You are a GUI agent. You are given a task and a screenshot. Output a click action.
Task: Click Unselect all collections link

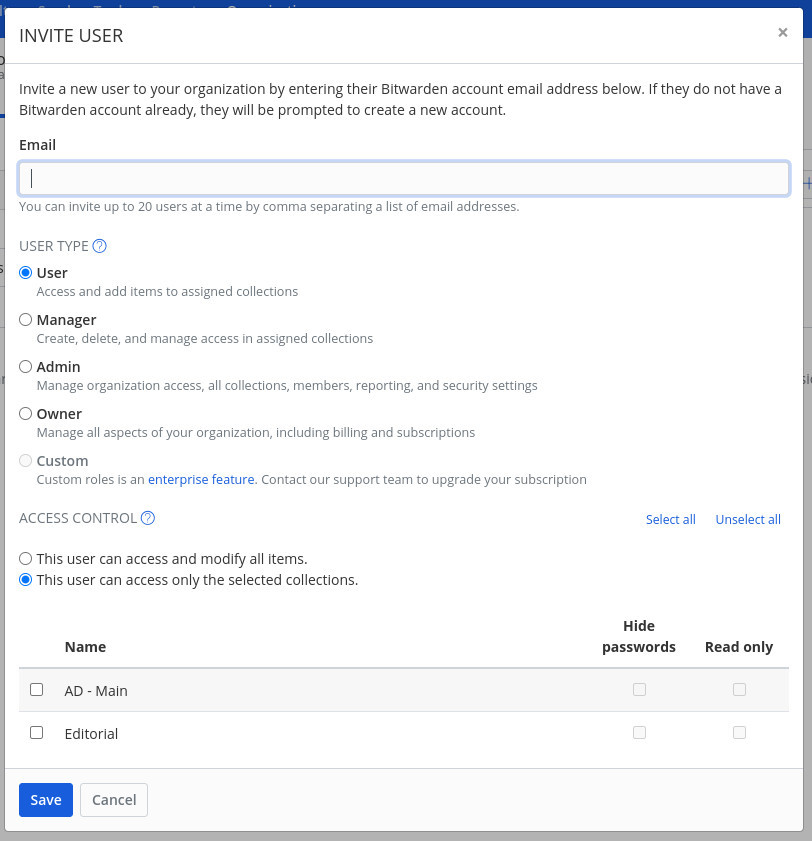748,520
